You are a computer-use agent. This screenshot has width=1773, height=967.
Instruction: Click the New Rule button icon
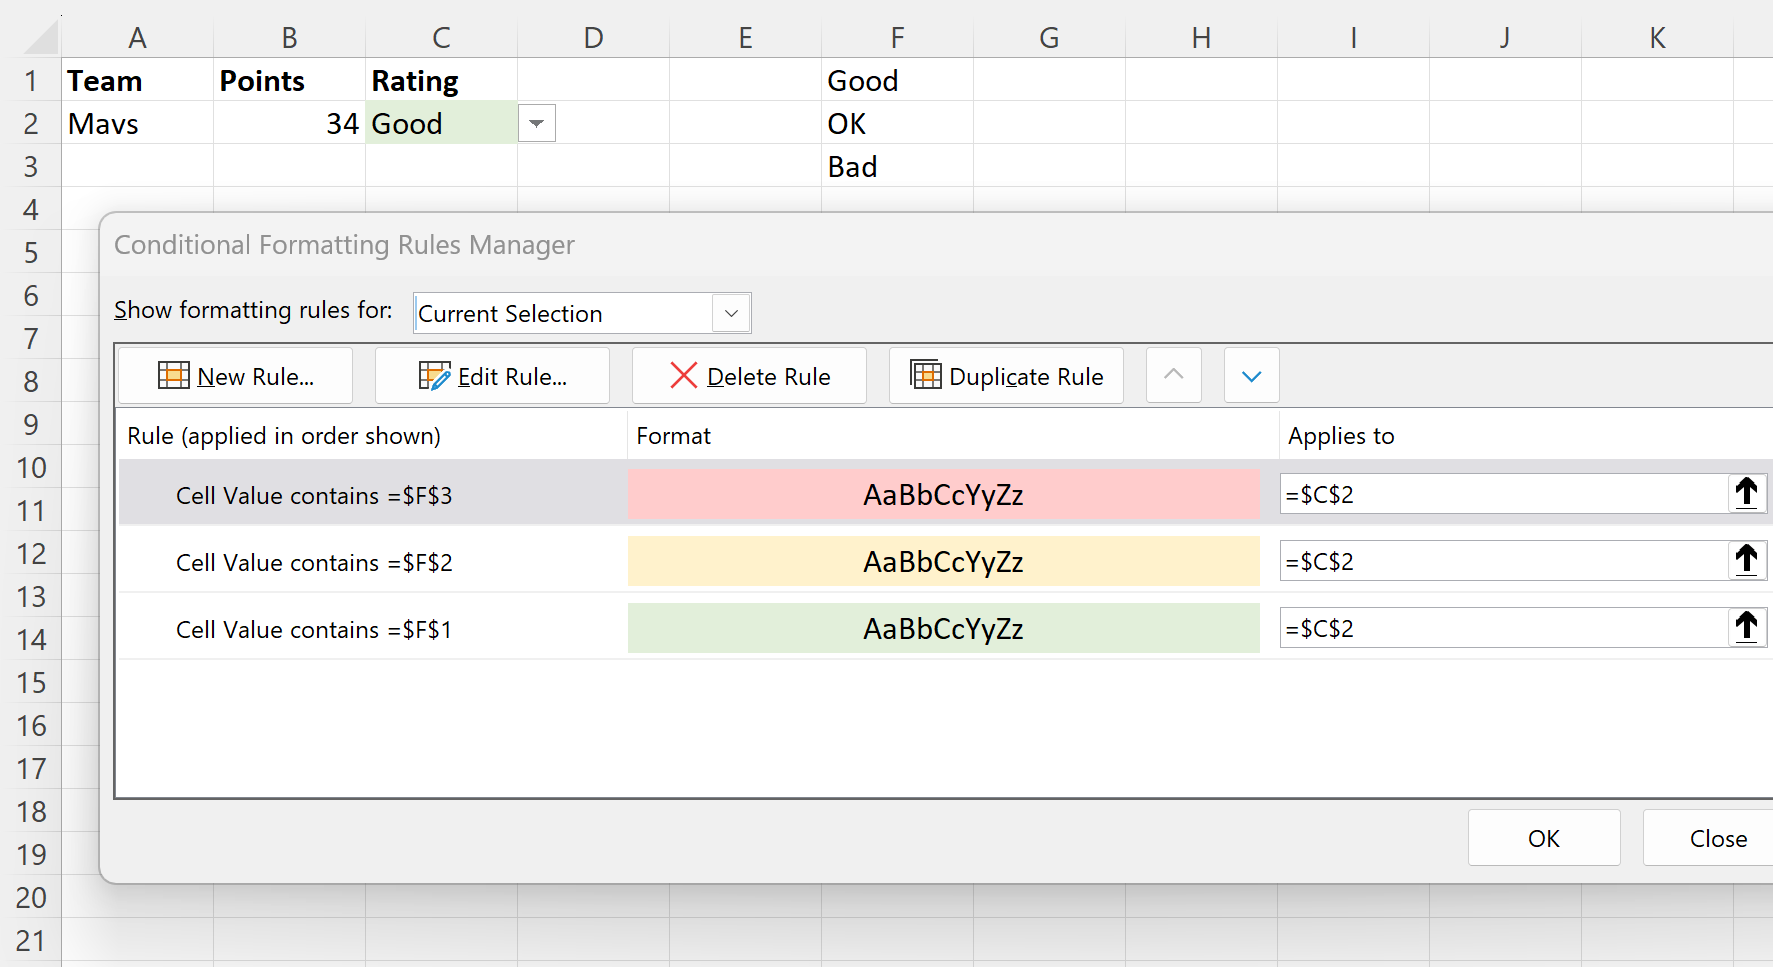point(174,376)
